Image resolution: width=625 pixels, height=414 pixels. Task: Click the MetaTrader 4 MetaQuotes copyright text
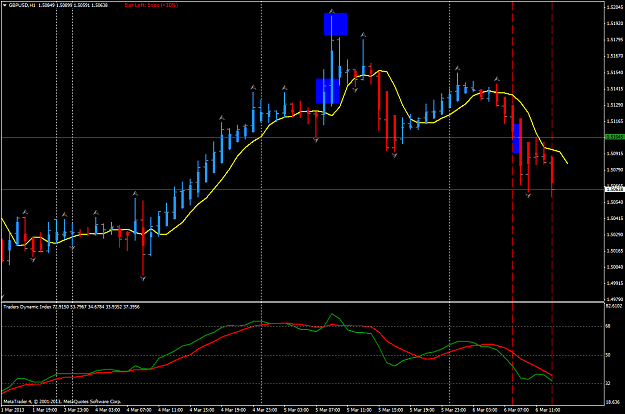(x=62, y=401)
